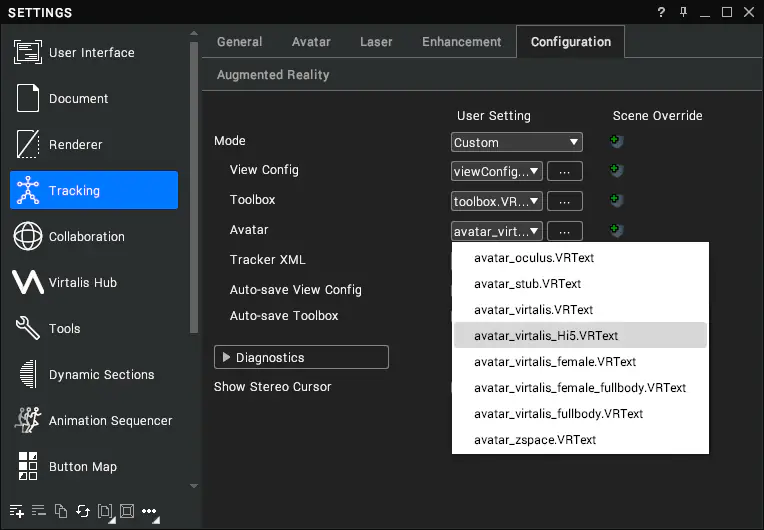Open the Animation Sequencer settings category
The image size is (764, 530).
point(94,420)
